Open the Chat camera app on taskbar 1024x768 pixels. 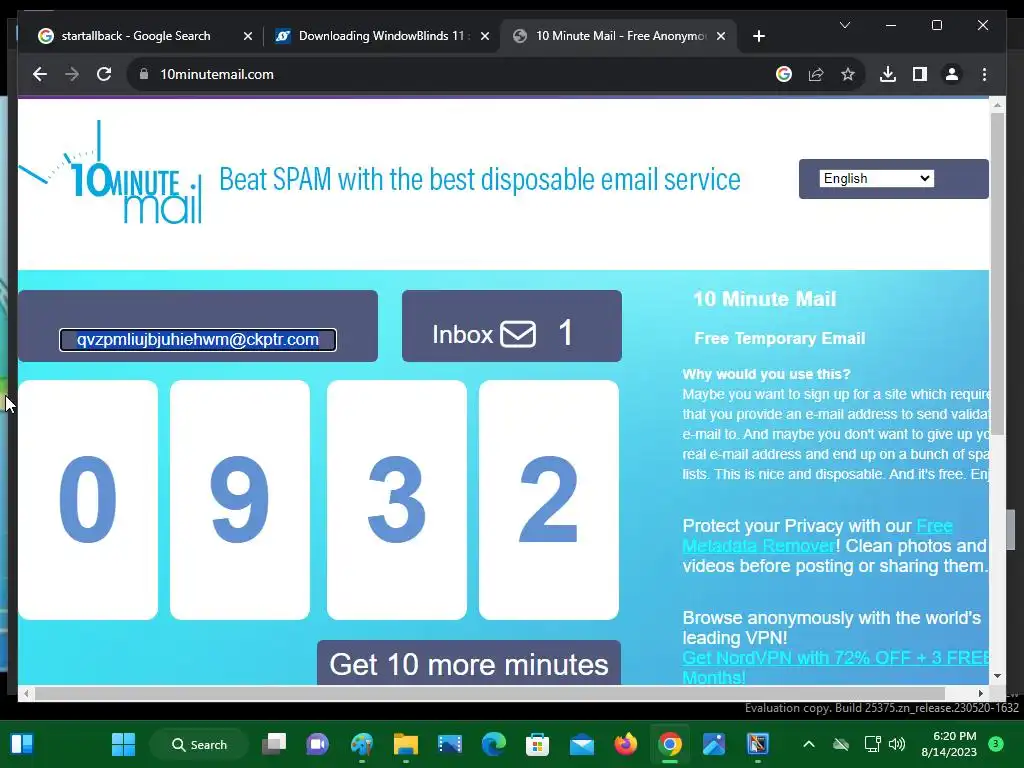click(x=318, y=744)
